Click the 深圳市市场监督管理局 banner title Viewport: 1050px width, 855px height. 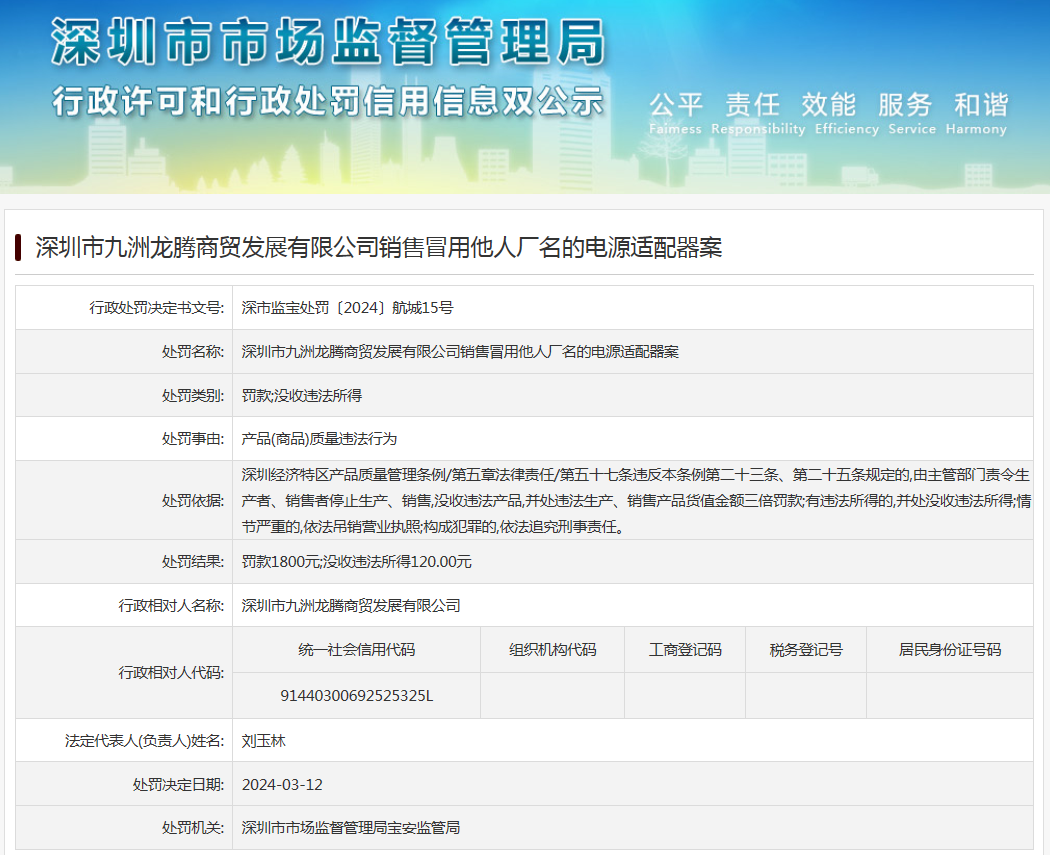pyautogui.click(x=328, y=42)
